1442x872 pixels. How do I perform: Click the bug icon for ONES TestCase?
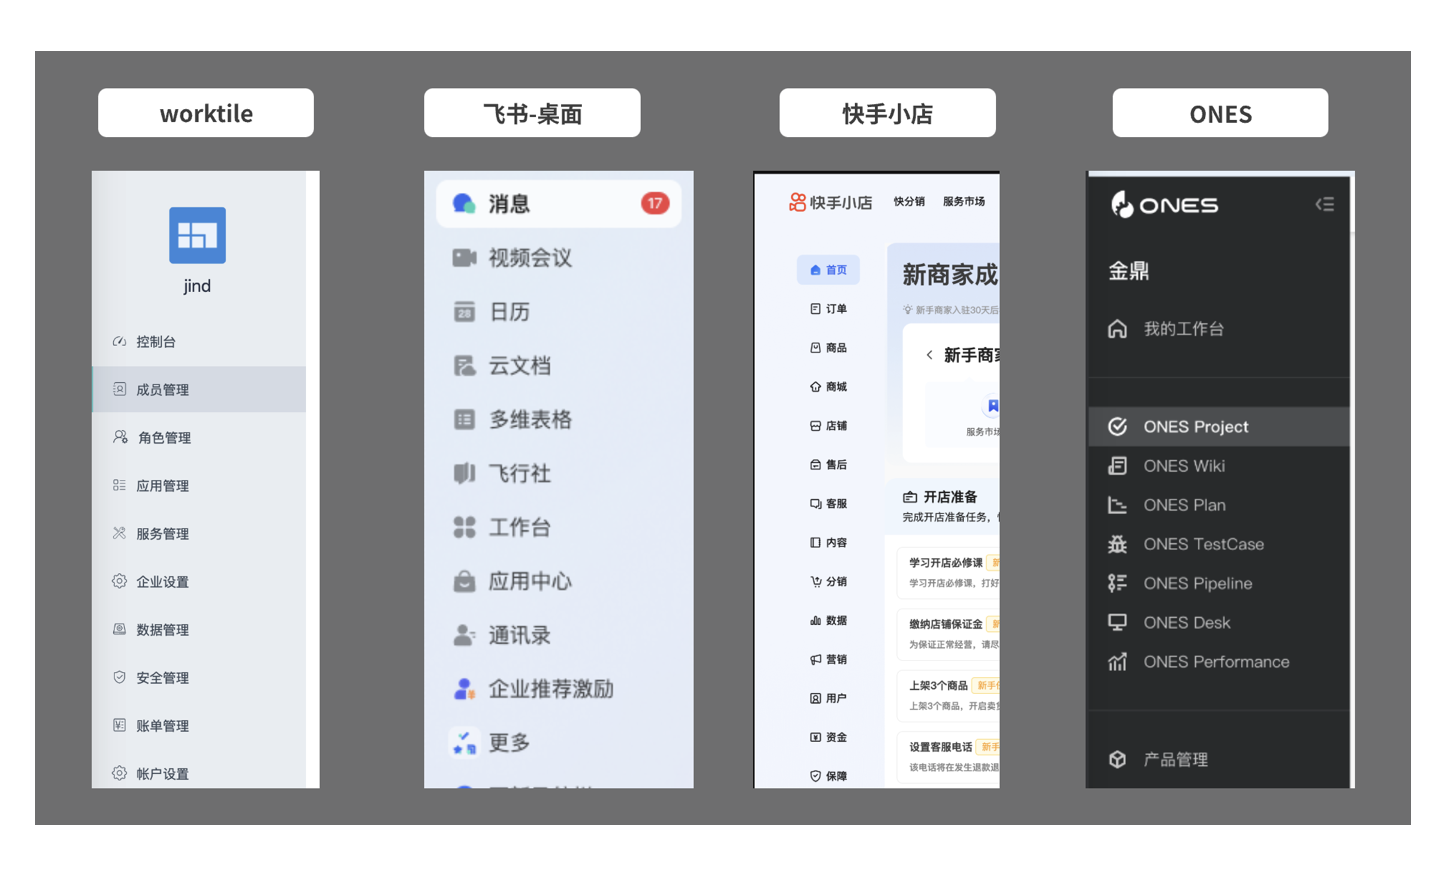click(1117, 544)
